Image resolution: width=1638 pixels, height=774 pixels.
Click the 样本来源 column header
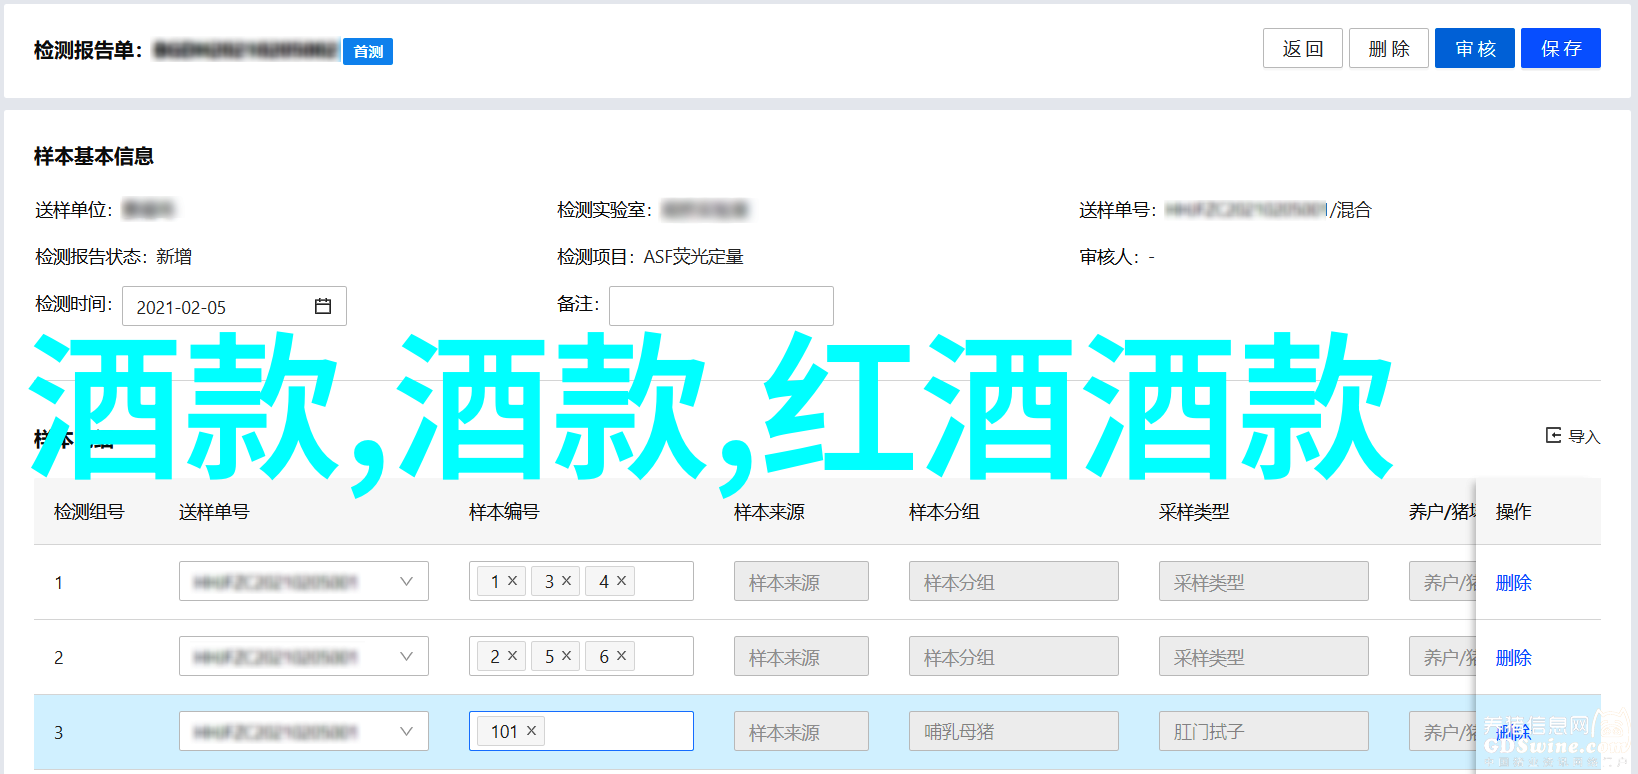769,511
